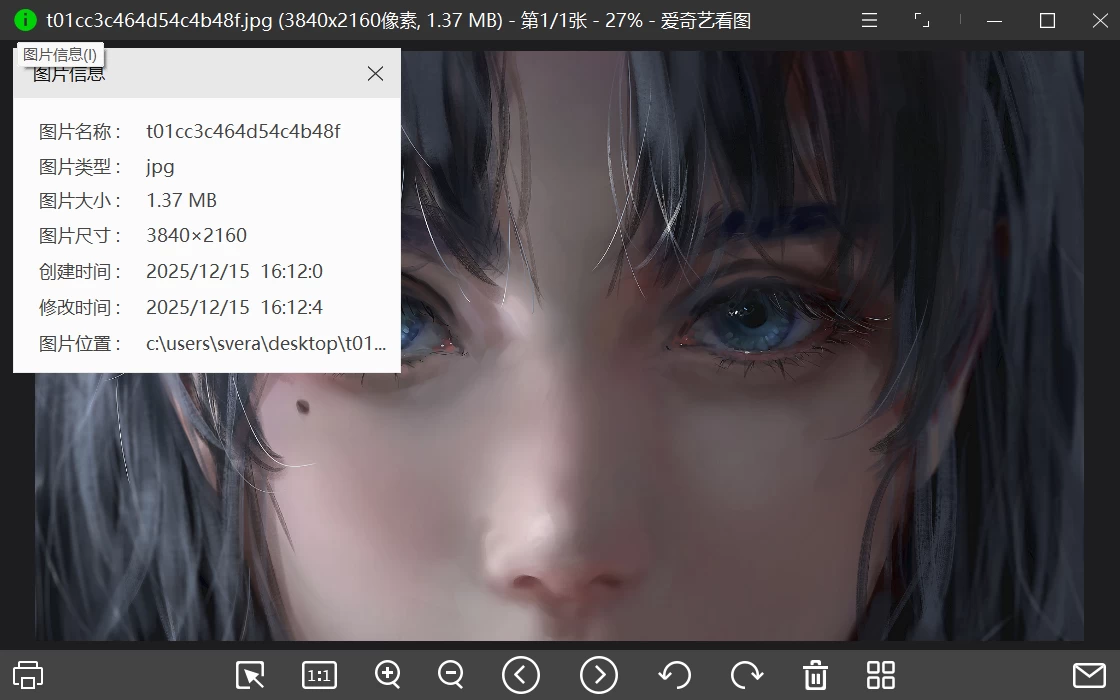
Task: Go to the next image
Action: pyautogui.click(x=598, y=675)
